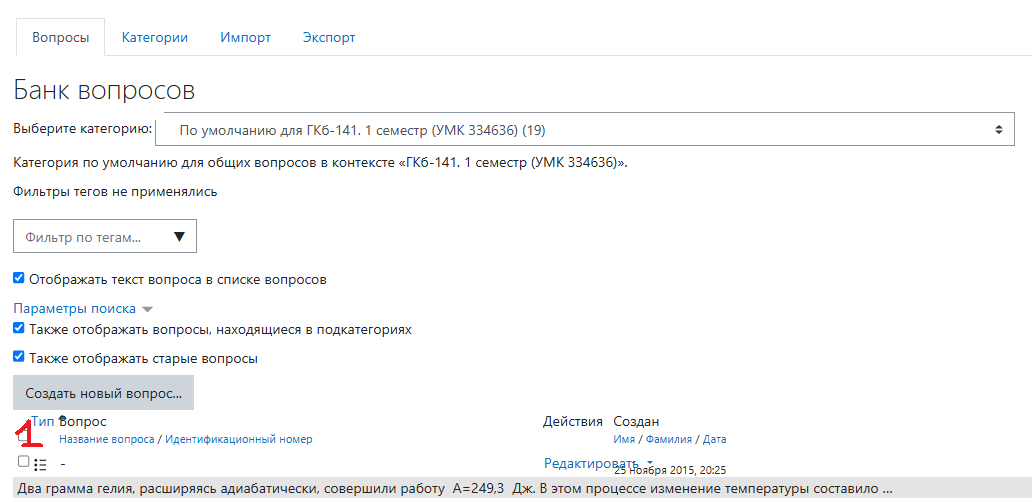Sort by creator Имя
The width and height of the screenshot is (1032, 500).
coord(624,439)
